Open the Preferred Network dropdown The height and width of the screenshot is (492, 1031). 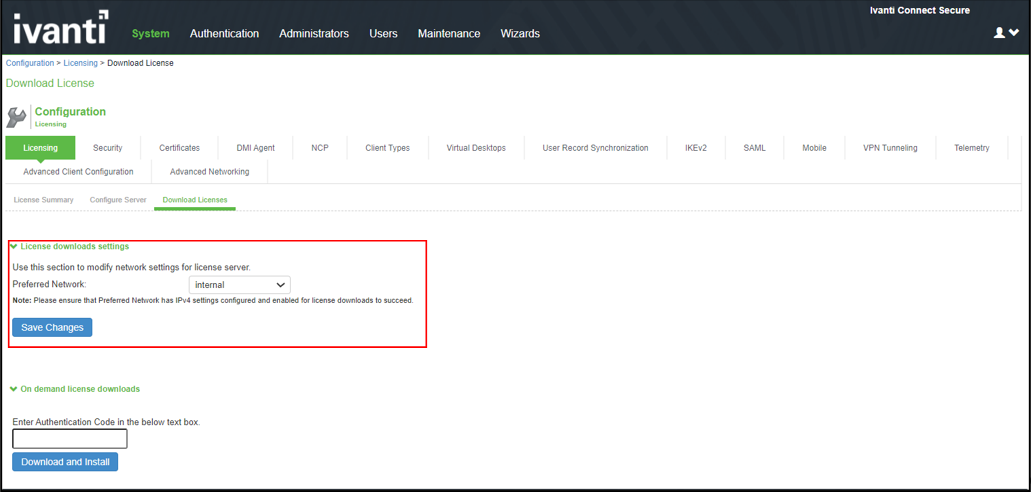[x=239, y=285]
